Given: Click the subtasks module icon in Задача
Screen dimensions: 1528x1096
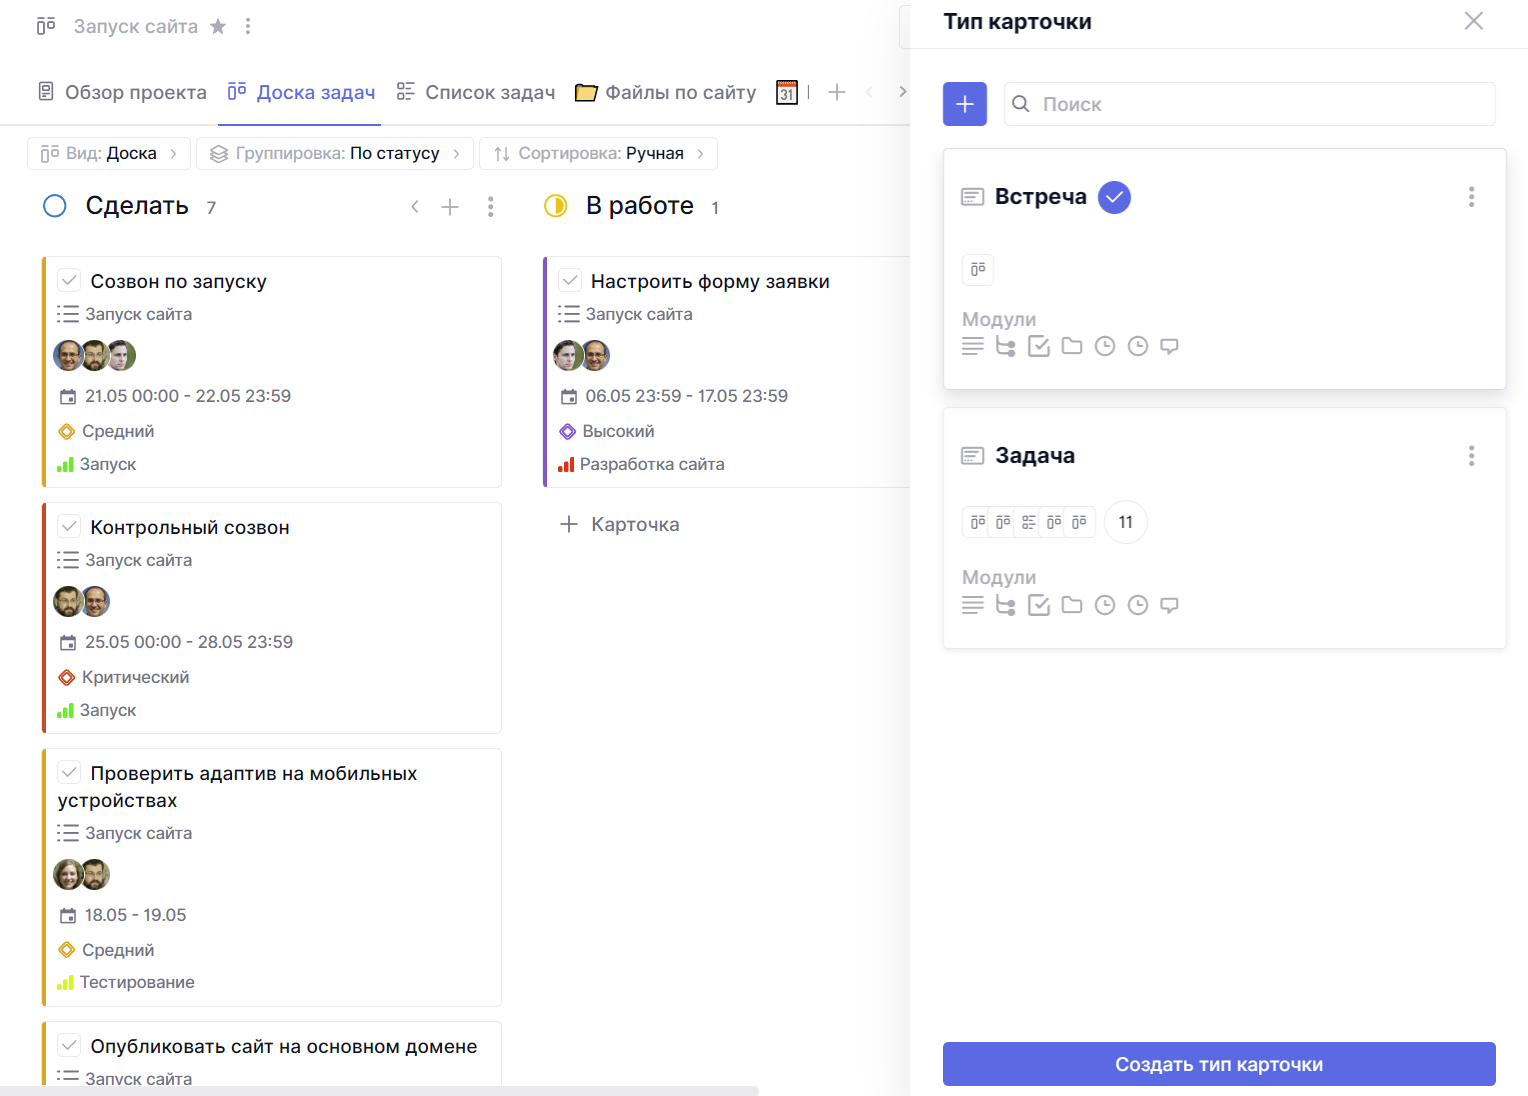Looking at the screenshot, I should click(x=1006, y=605).
